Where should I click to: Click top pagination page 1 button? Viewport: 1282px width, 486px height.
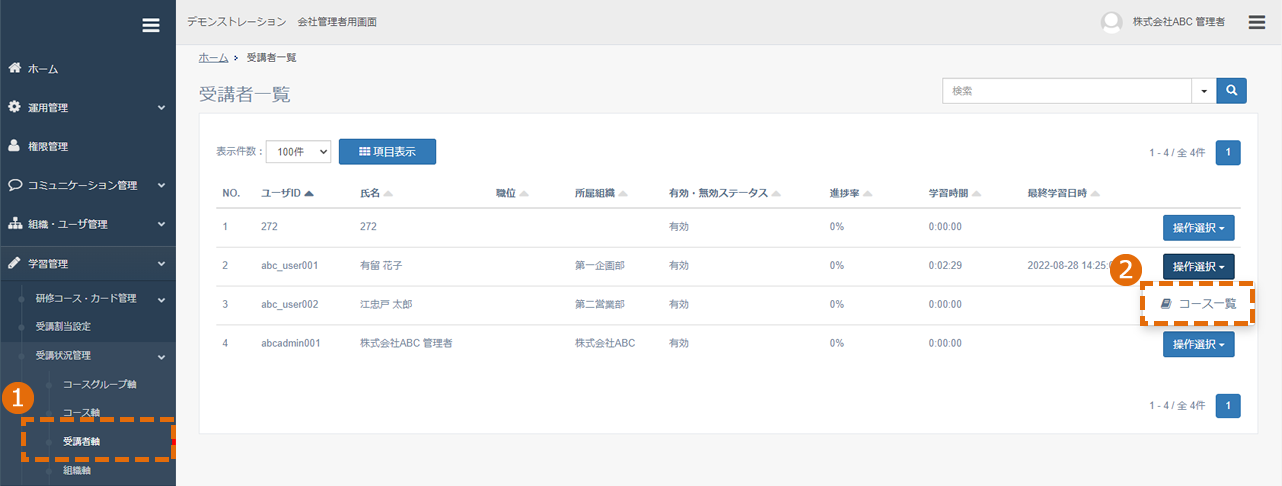click(1229, 152)
